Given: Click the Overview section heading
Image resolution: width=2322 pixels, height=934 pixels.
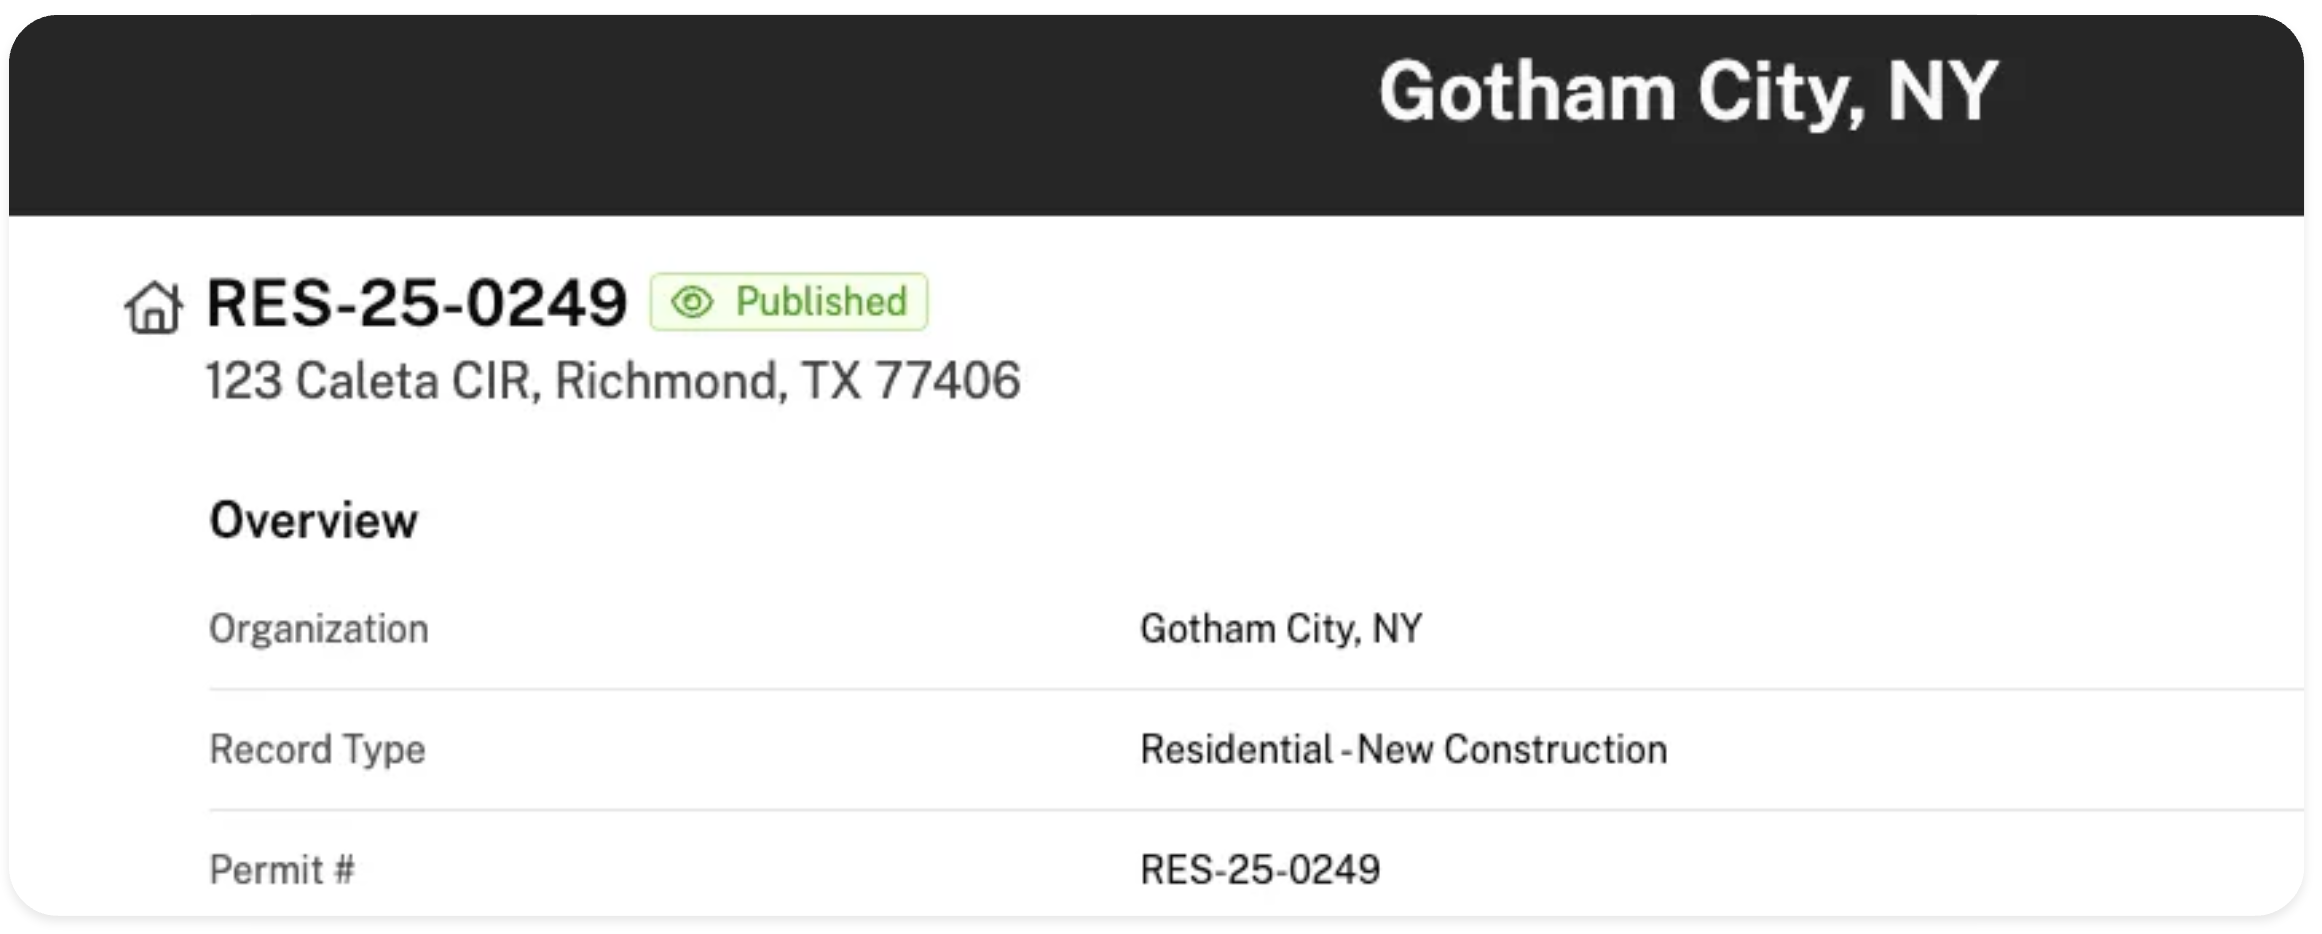Looking at the screenshot, I should [313, 520].
